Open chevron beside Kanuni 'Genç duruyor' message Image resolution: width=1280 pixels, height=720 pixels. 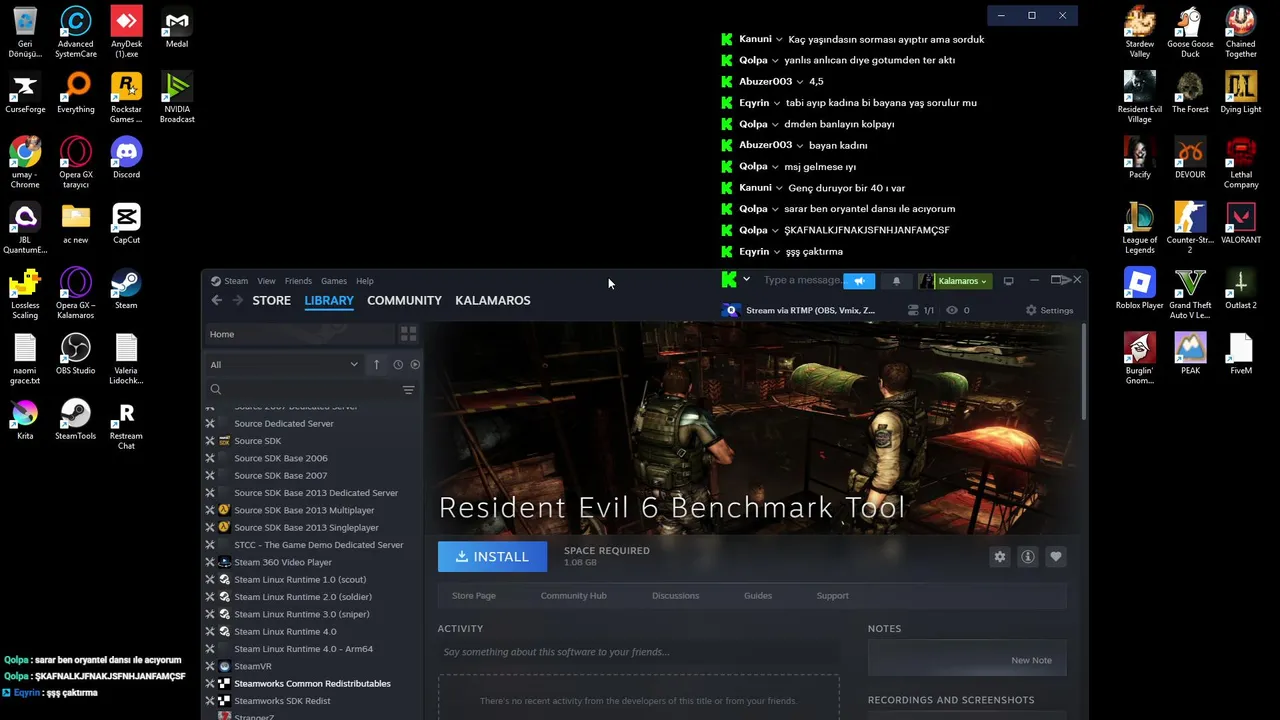pyautogui.click(x=779, y=188)
